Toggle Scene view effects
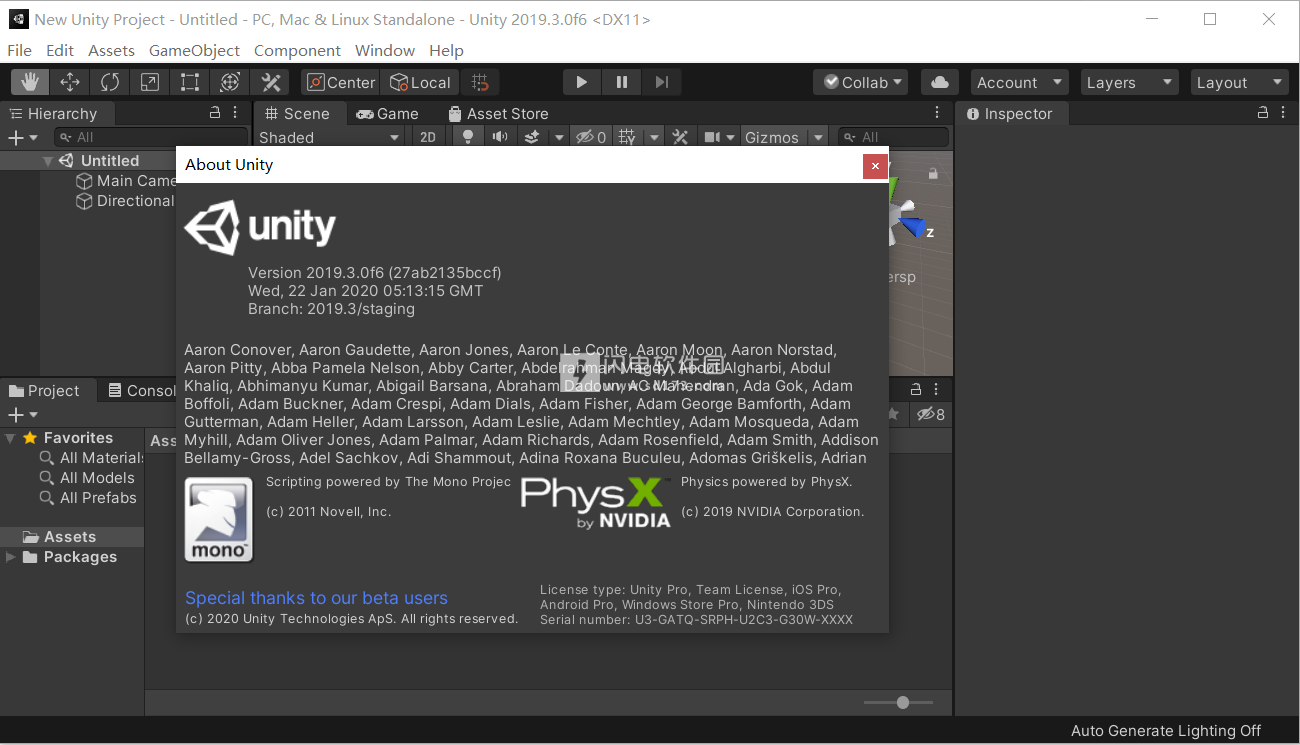The height and width of the screenshot is (745, 1300). coord(533,137)
